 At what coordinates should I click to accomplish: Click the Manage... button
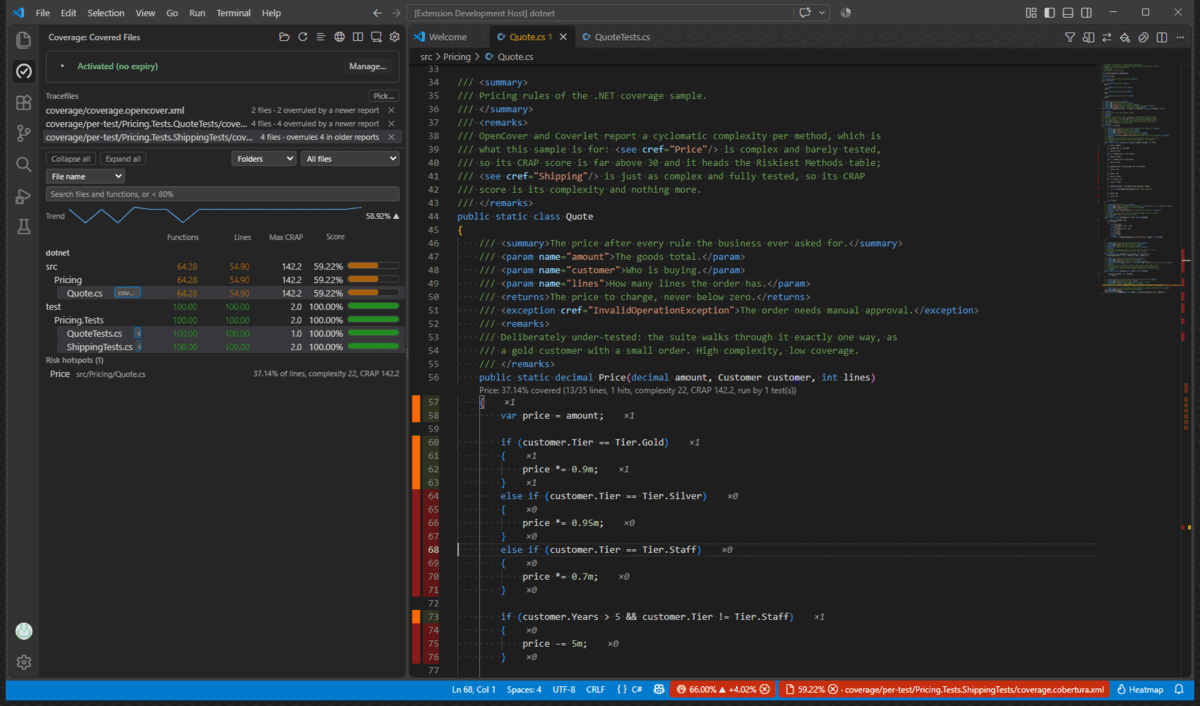click(367, 66)
